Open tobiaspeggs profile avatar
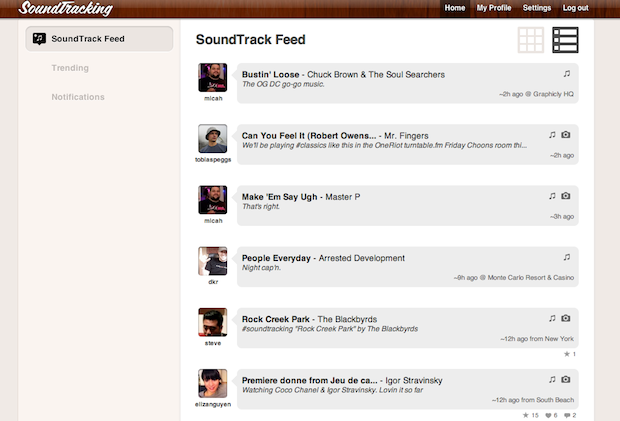Screen dimensions: 620x421 (x=212, y=138)
